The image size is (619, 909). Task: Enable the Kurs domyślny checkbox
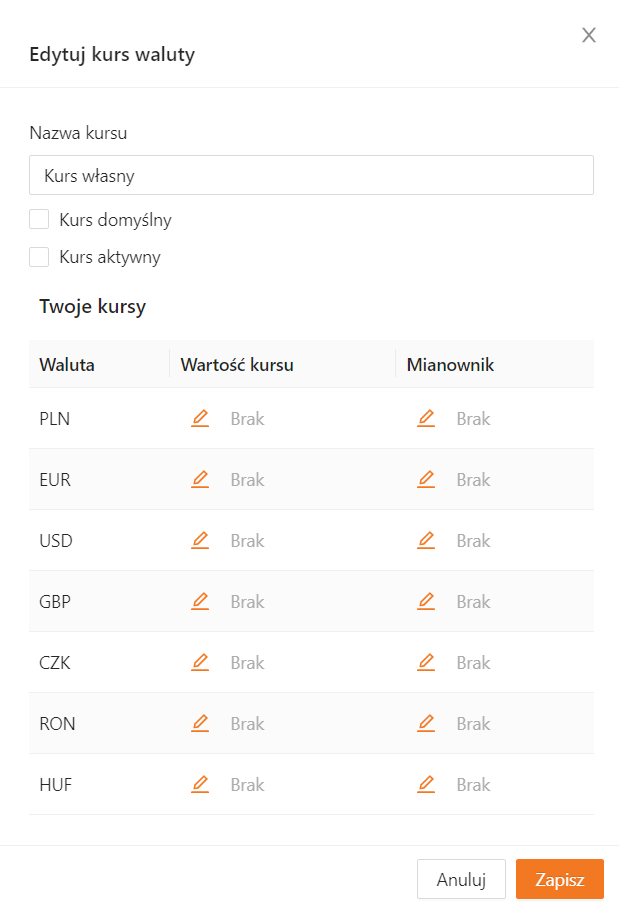(39, 220)
